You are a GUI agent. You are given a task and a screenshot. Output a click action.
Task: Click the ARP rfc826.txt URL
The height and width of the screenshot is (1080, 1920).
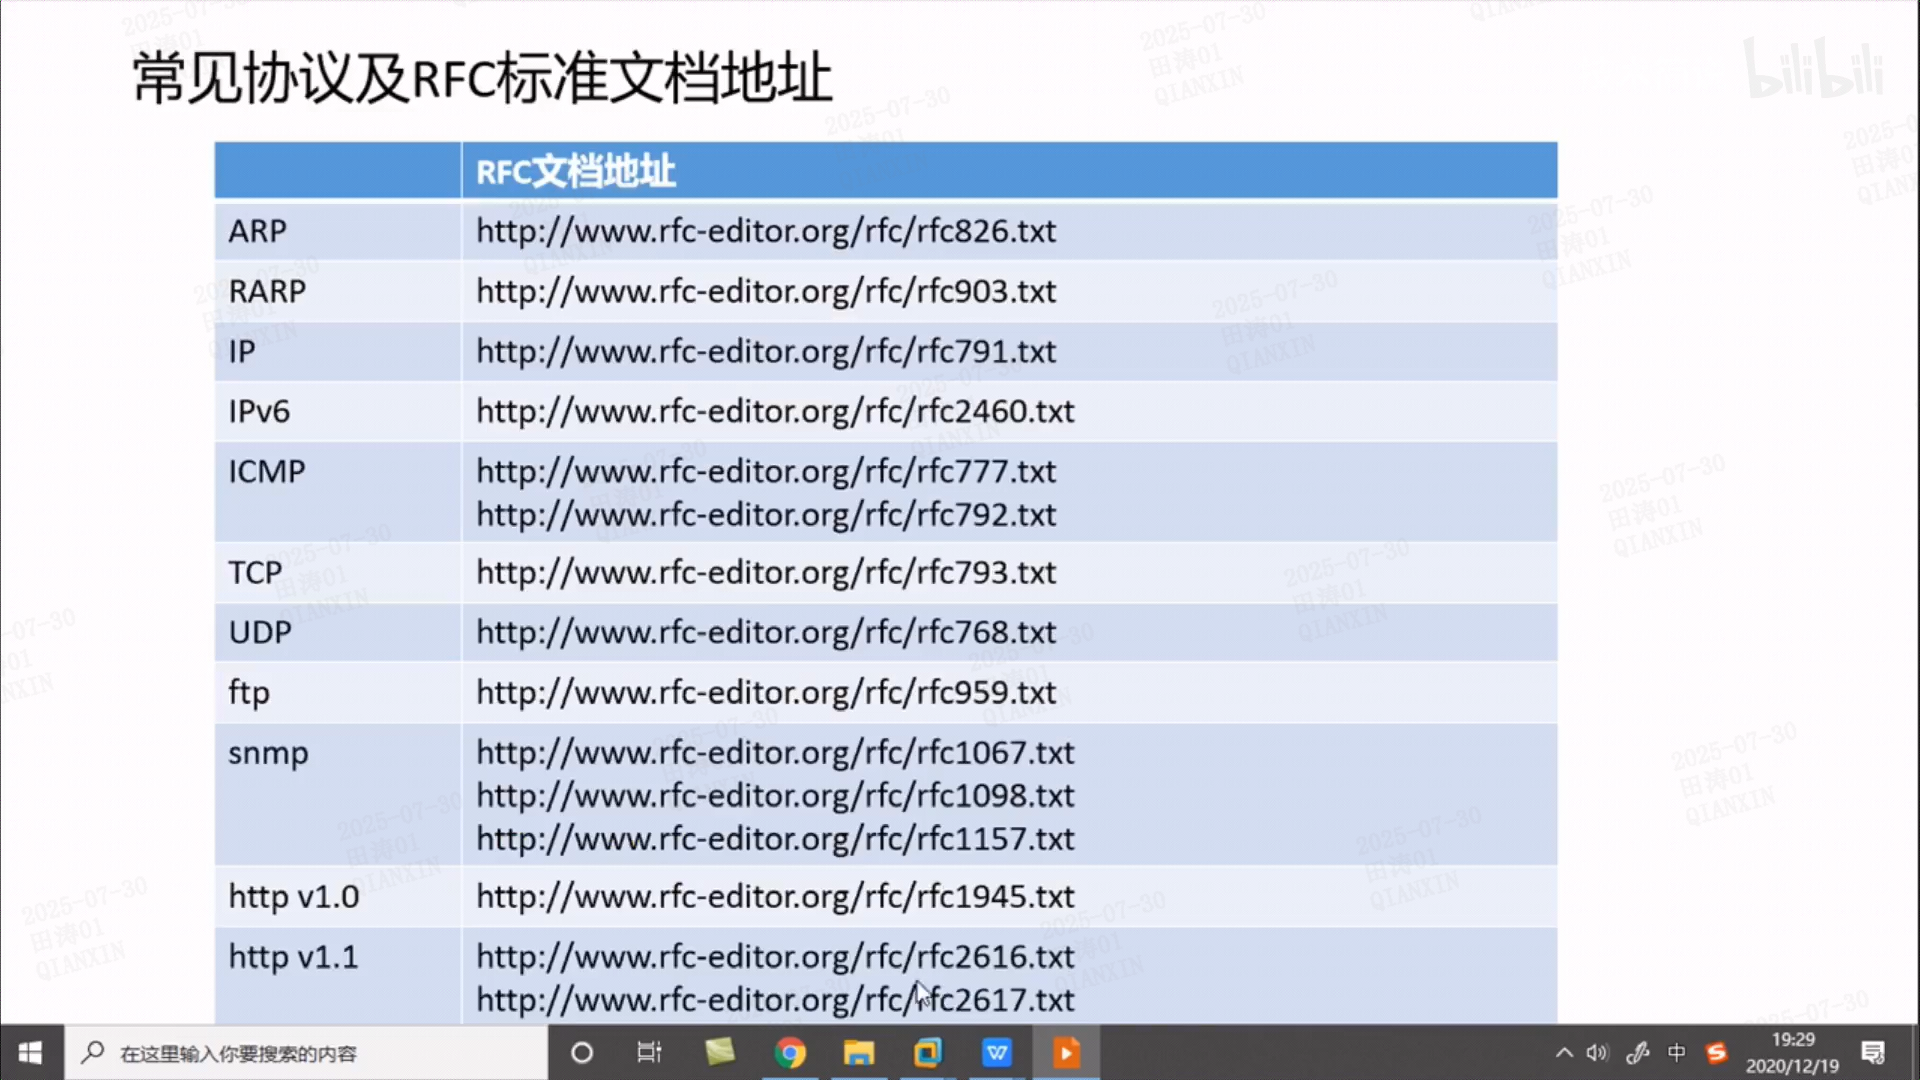765,231
